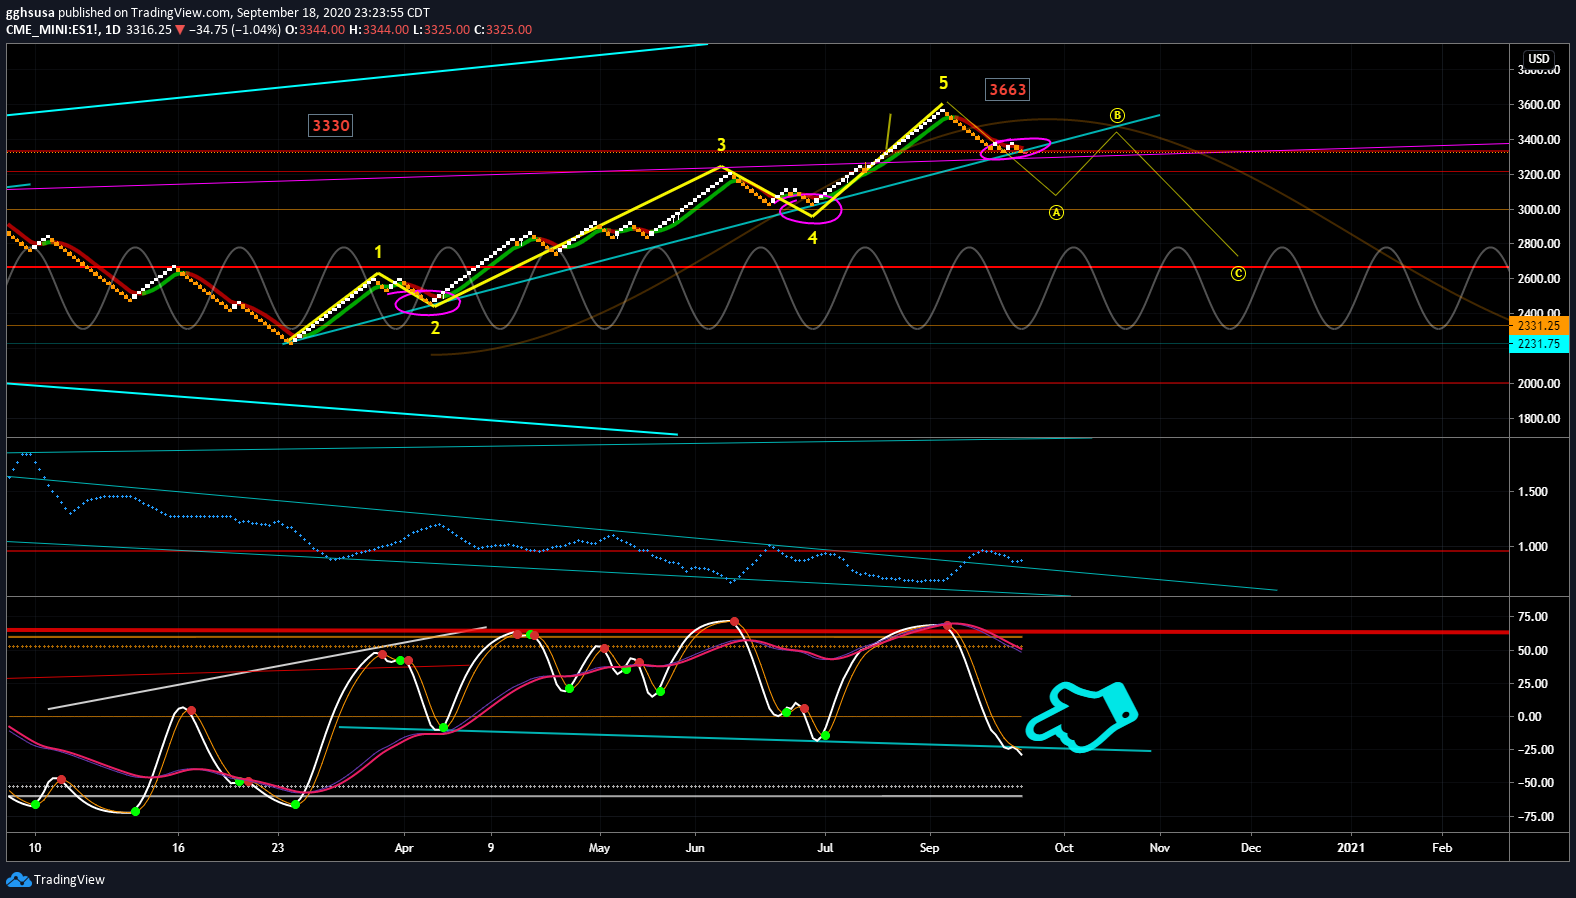Click the 3600.00 price axis label
Image resolution: width=1576 pixels, height=898 pixels.
coord(1538,105)
